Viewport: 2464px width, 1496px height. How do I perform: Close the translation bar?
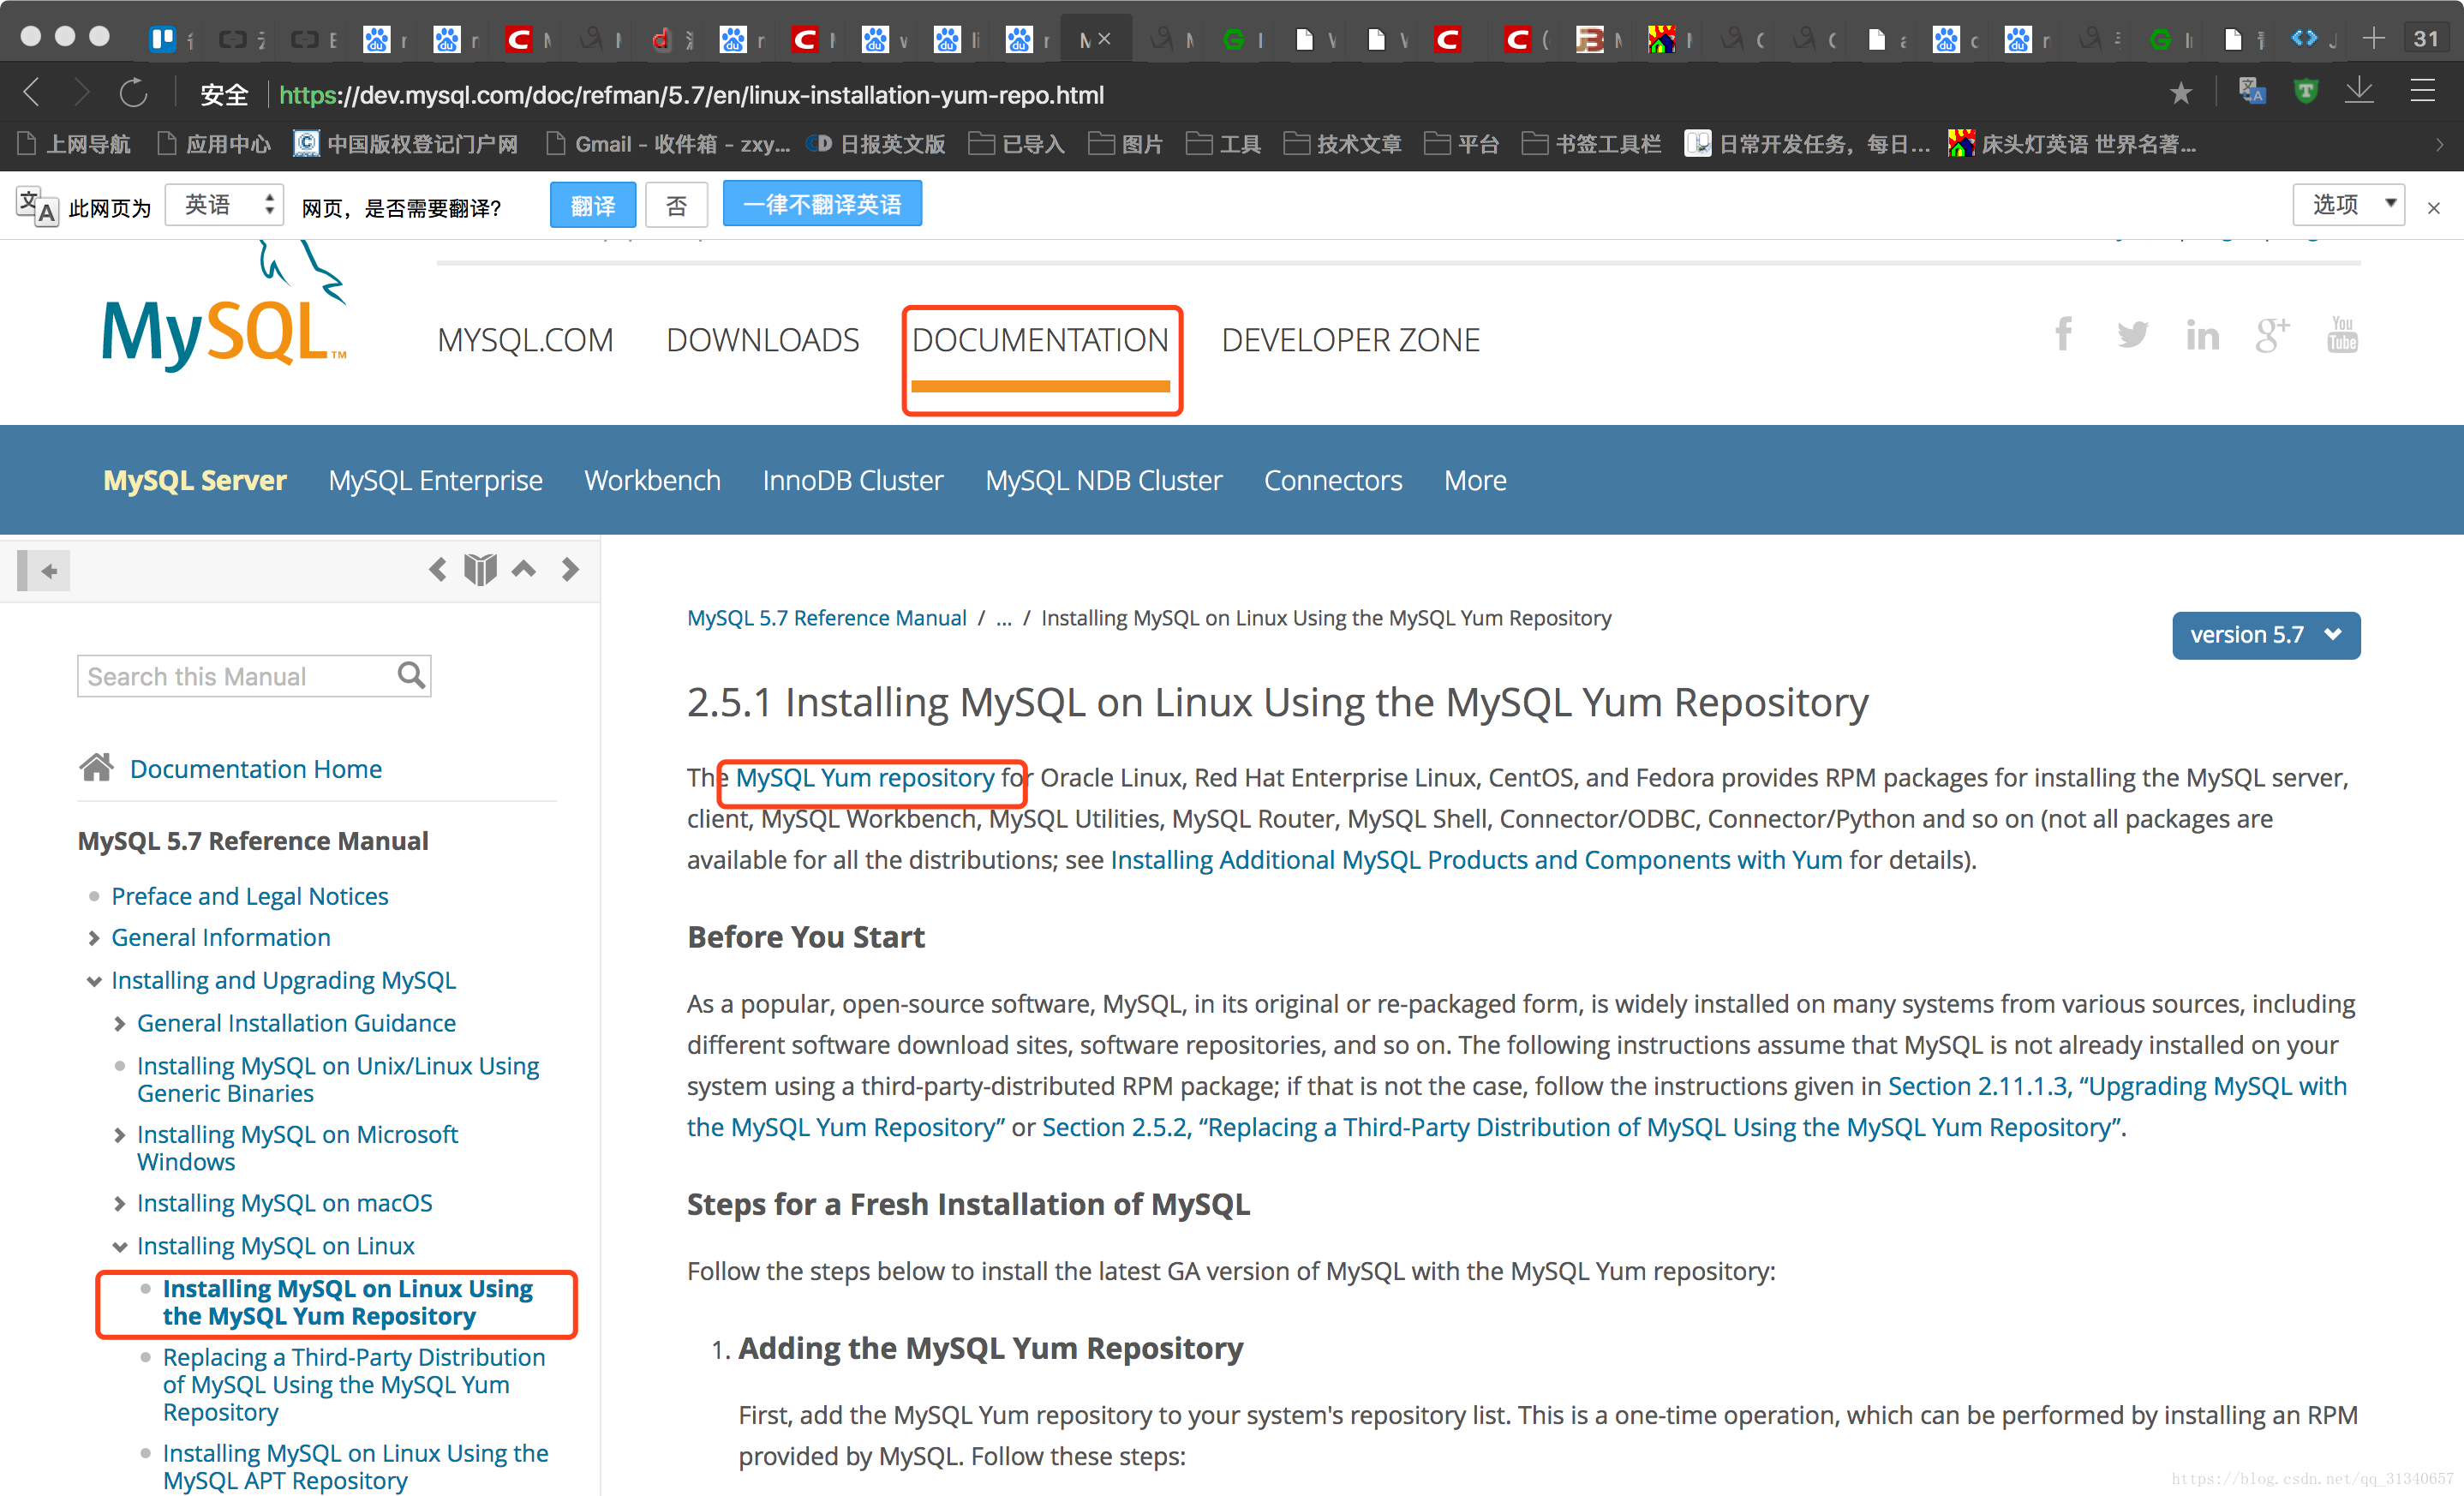pos(2434,208)
